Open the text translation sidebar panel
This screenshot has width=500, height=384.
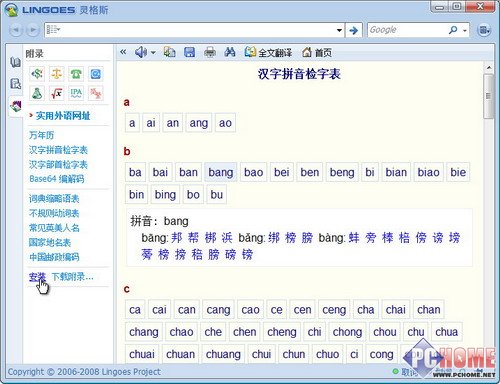click(x=15, y=84)
